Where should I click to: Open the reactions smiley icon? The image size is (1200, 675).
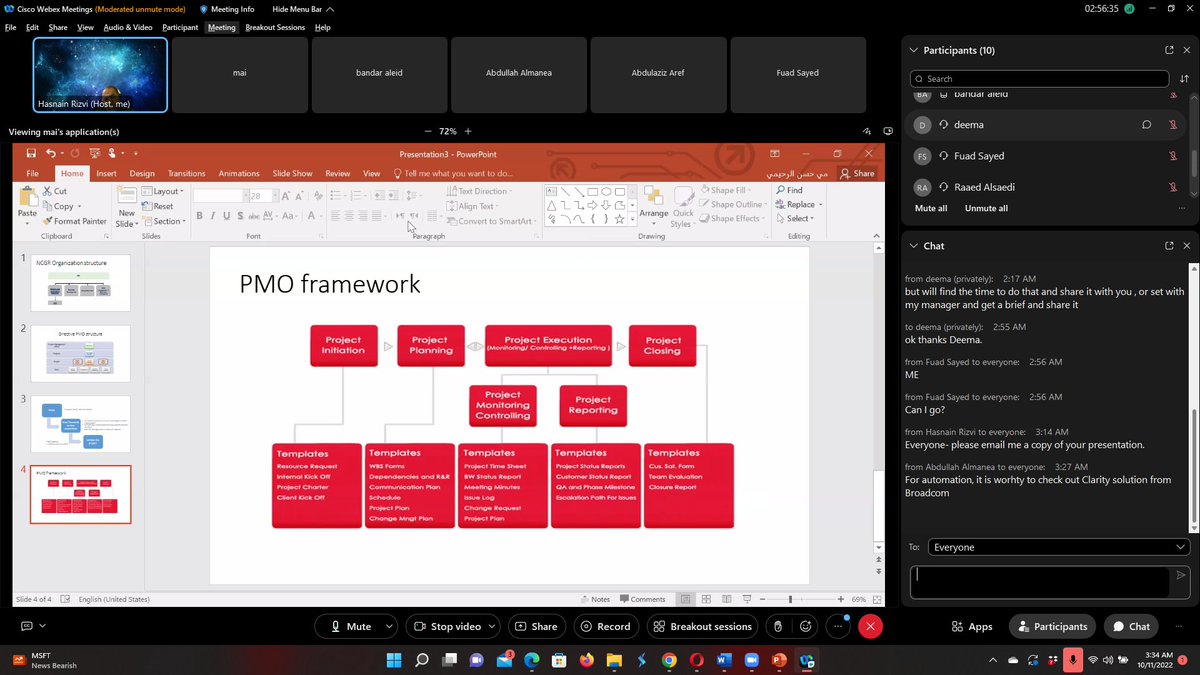(805, 626)
